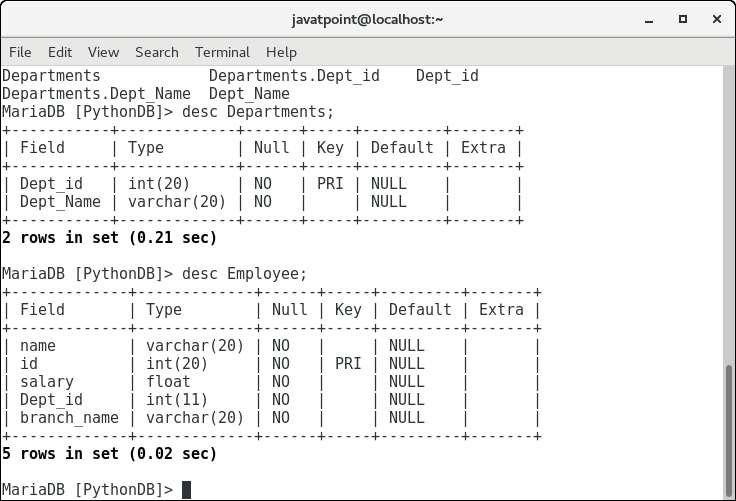Click PRI key in the Dept_id row

[330, 184]
